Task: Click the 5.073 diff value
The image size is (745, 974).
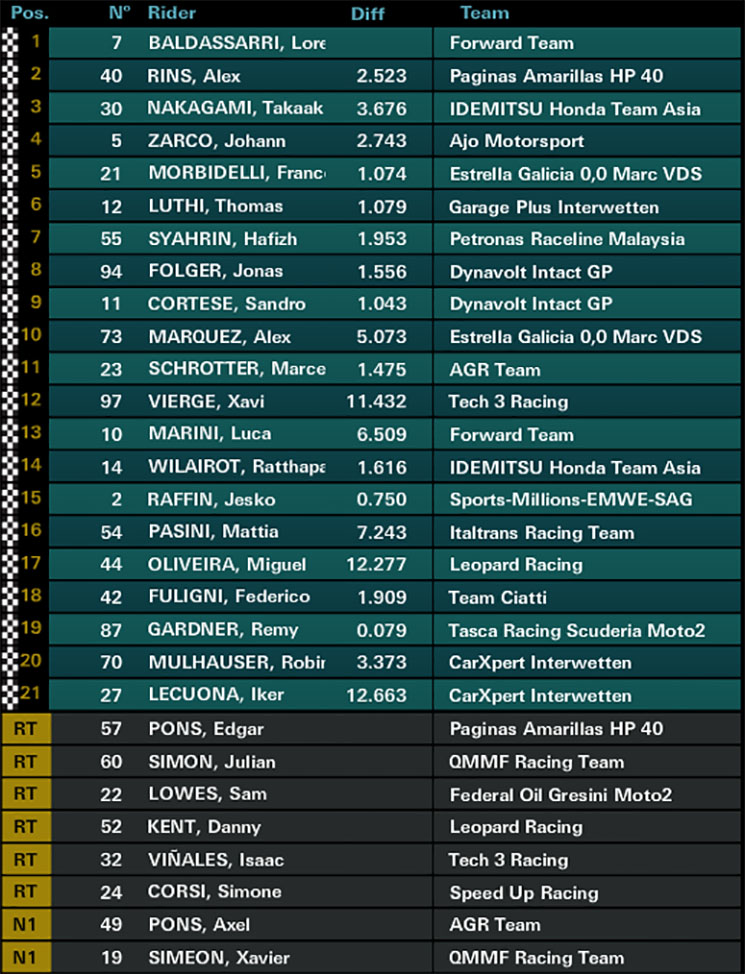Action: (382, 337)
